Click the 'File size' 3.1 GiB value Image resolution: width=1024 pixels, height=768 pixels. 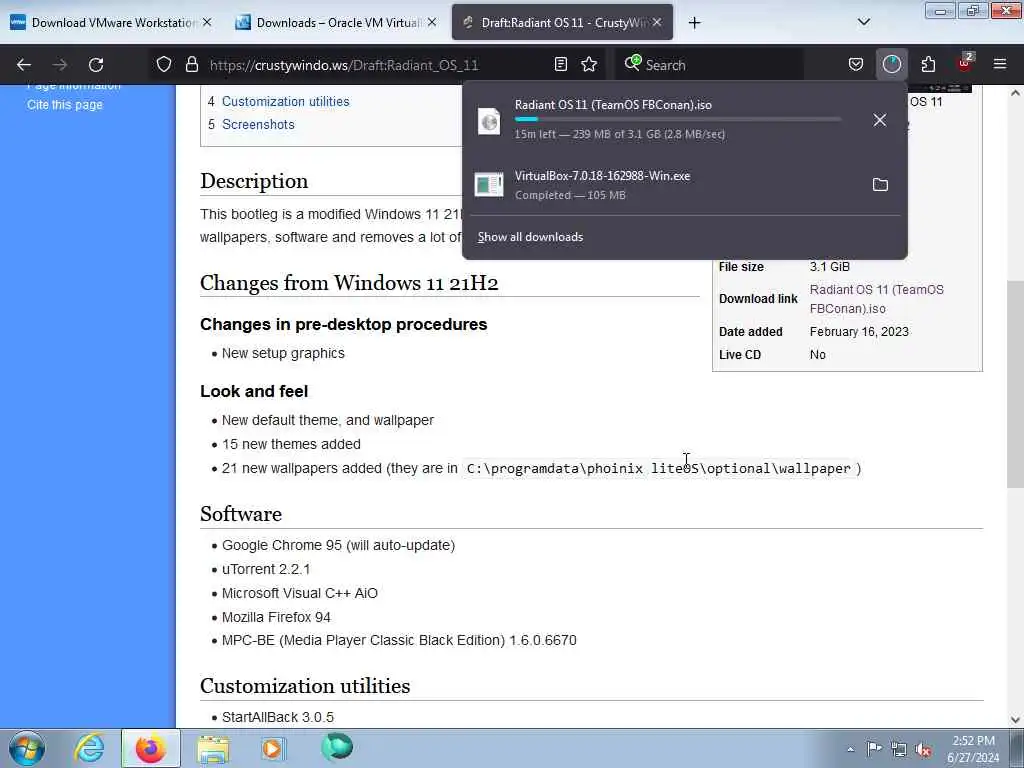click(x=829, y=266)
